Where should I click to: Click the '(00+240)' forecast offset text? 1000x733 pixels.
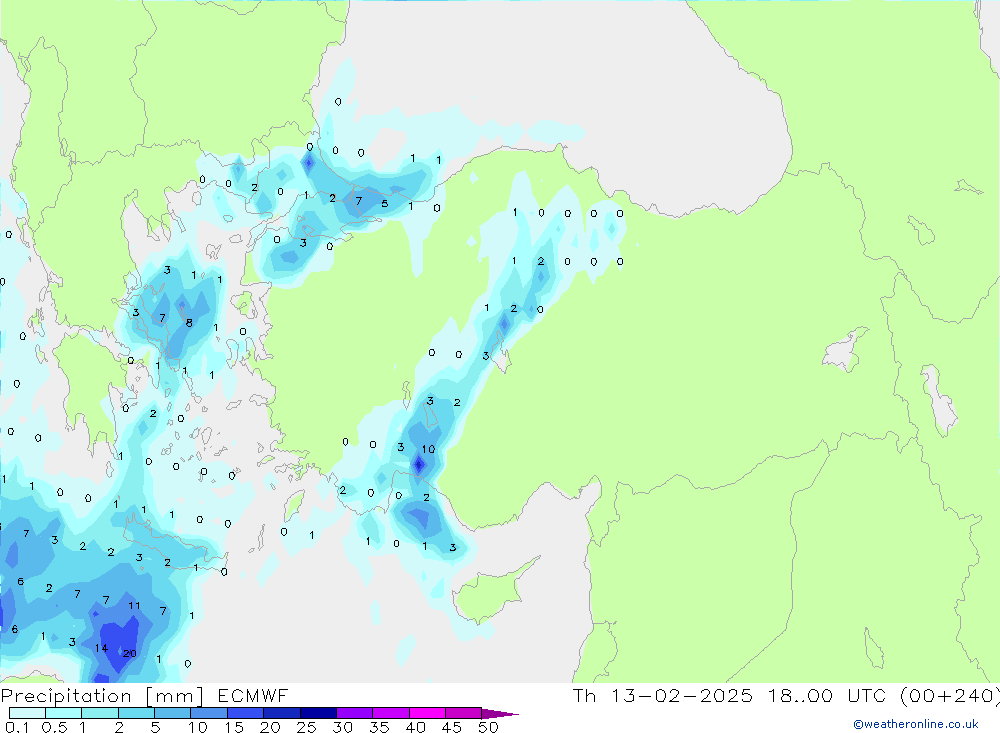pyautogui.click(x=949, y=696)
